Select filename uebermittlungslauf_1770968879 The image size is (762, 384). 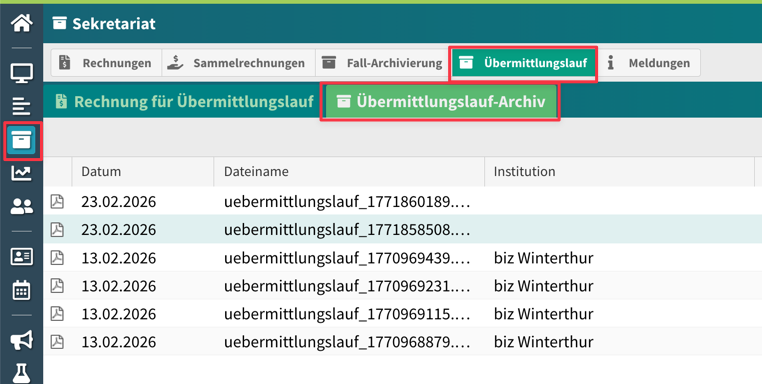click(347, 343)
